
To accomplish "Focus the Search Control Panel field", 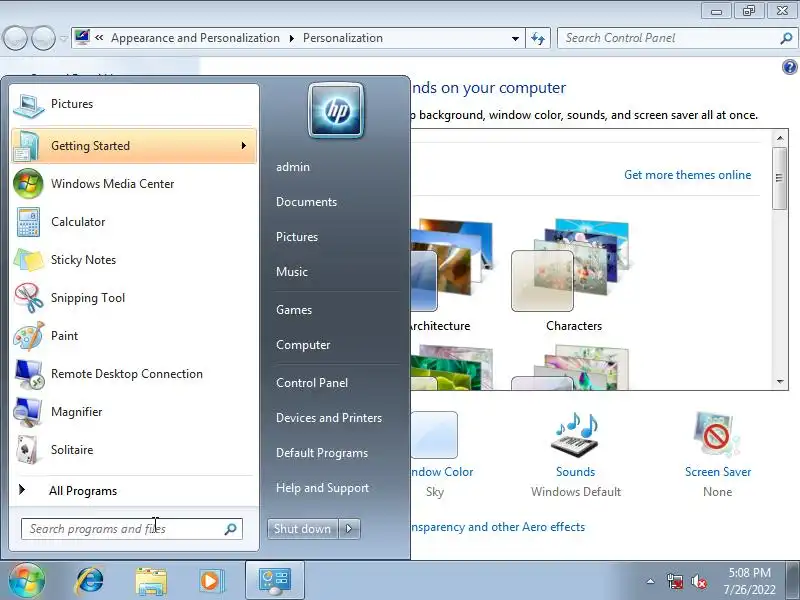I will (x=676, y=38).
